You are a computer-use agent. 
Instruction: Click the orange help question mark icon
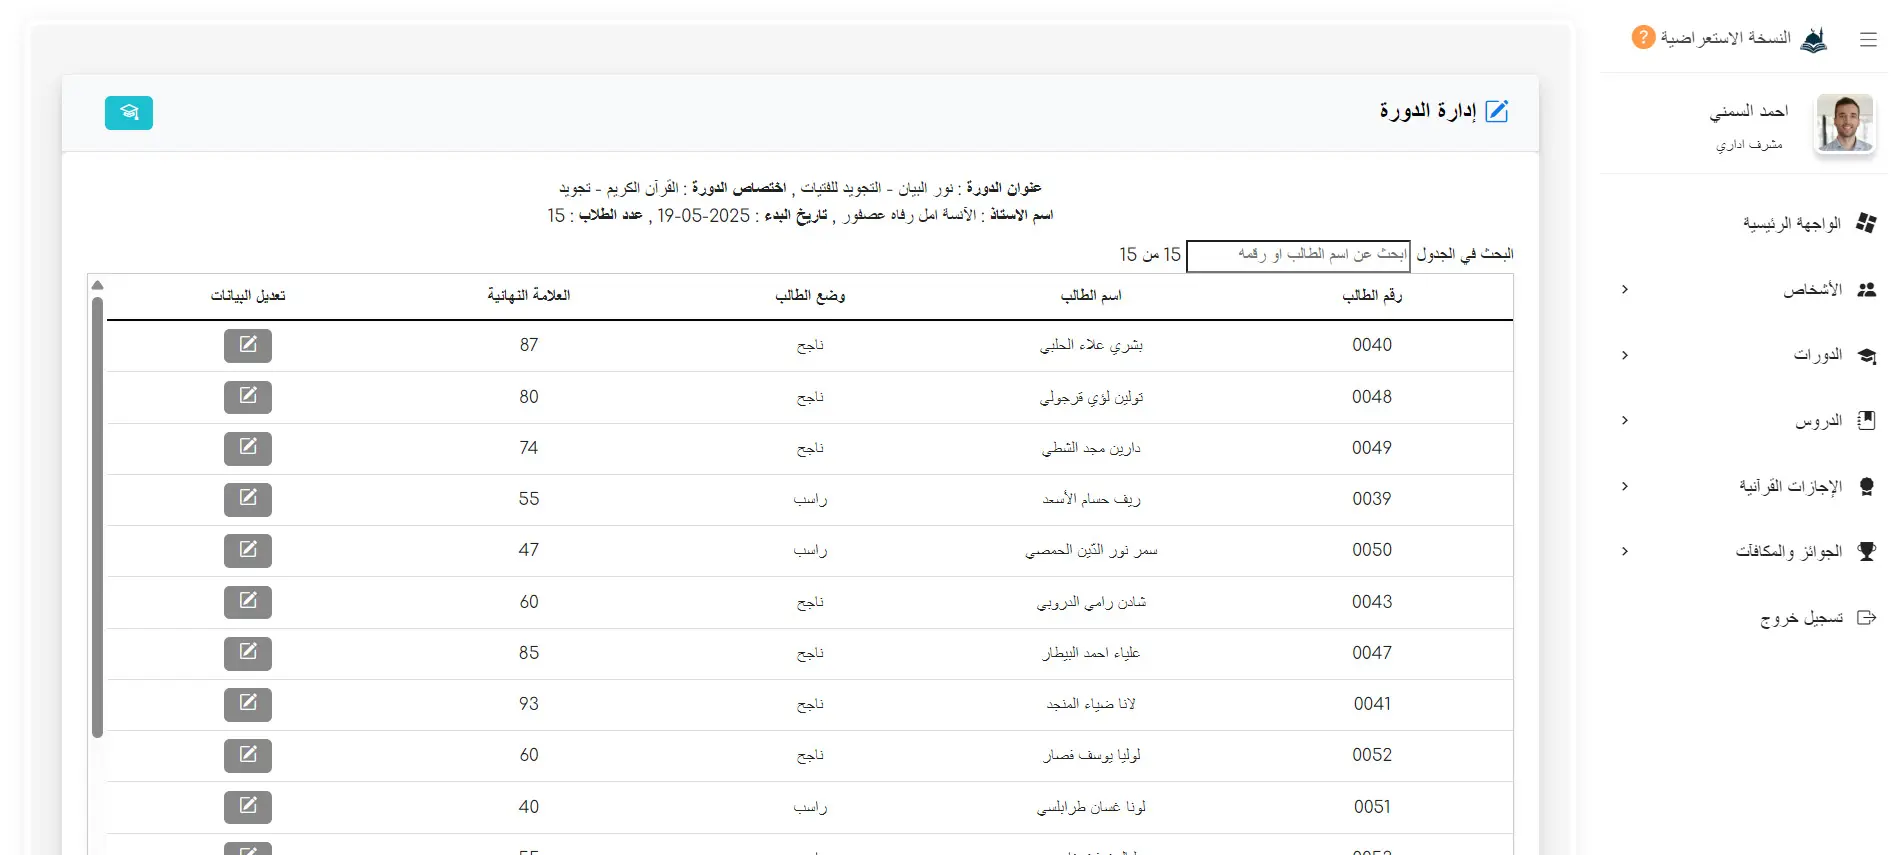coord(1642,38)
